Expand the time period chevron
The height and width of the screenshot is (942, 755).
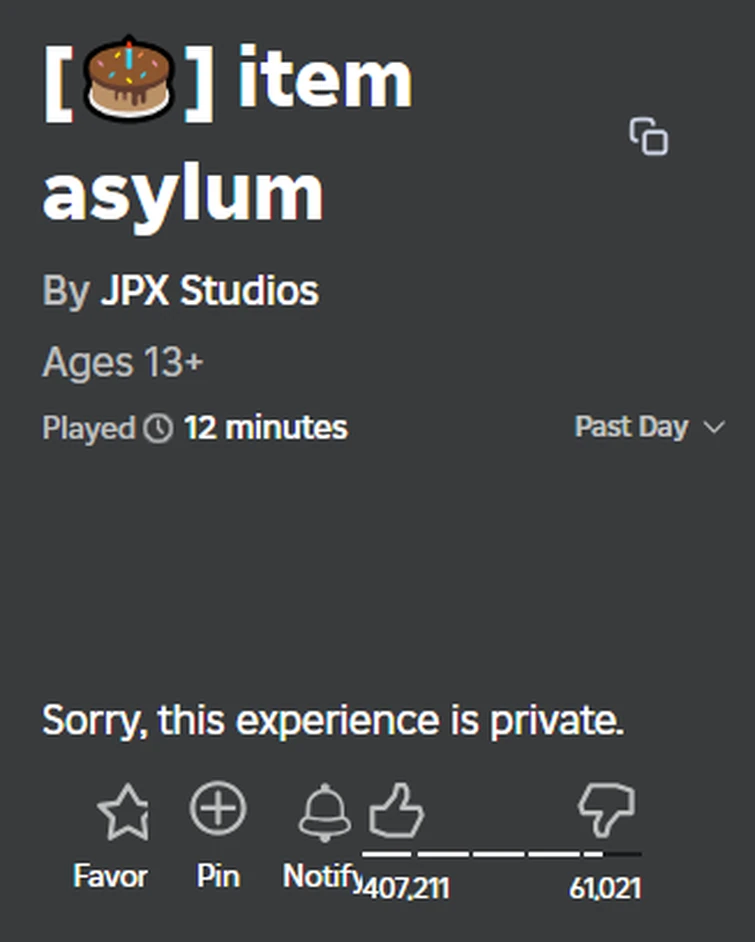[714, 428]
